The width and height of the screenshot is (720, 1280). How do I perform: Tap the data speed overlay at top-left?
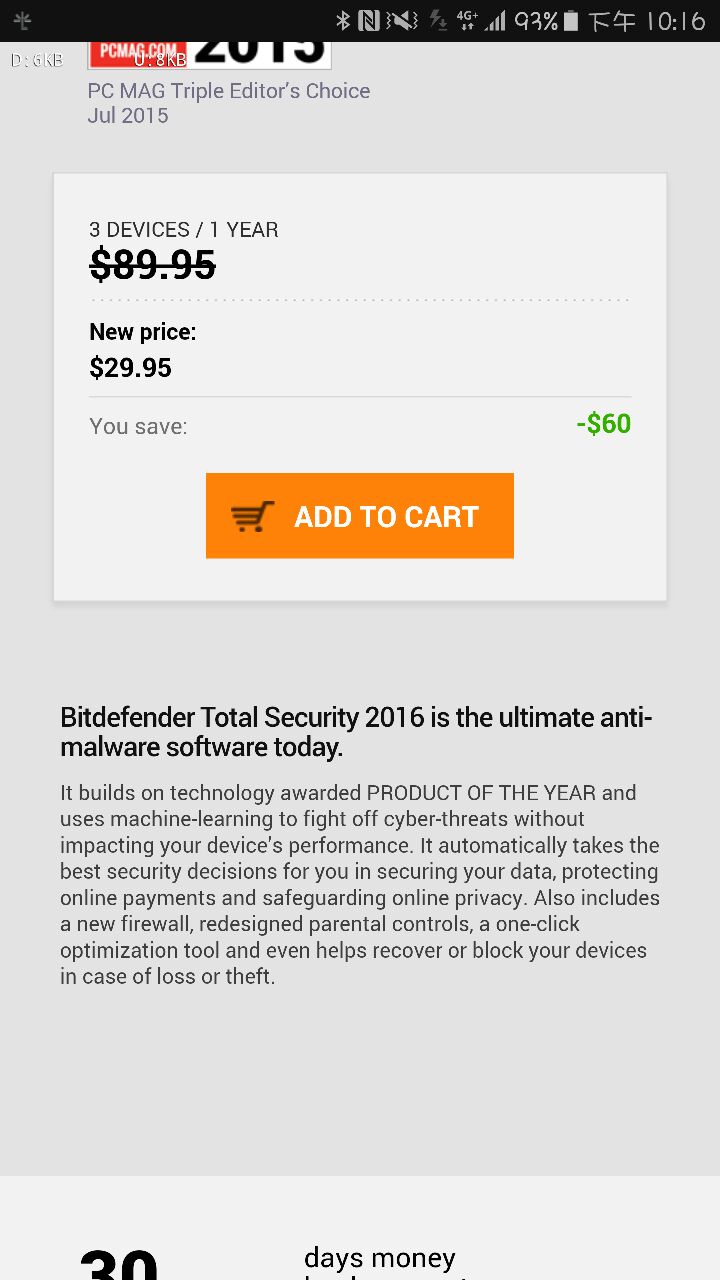[x=36, y=60]
